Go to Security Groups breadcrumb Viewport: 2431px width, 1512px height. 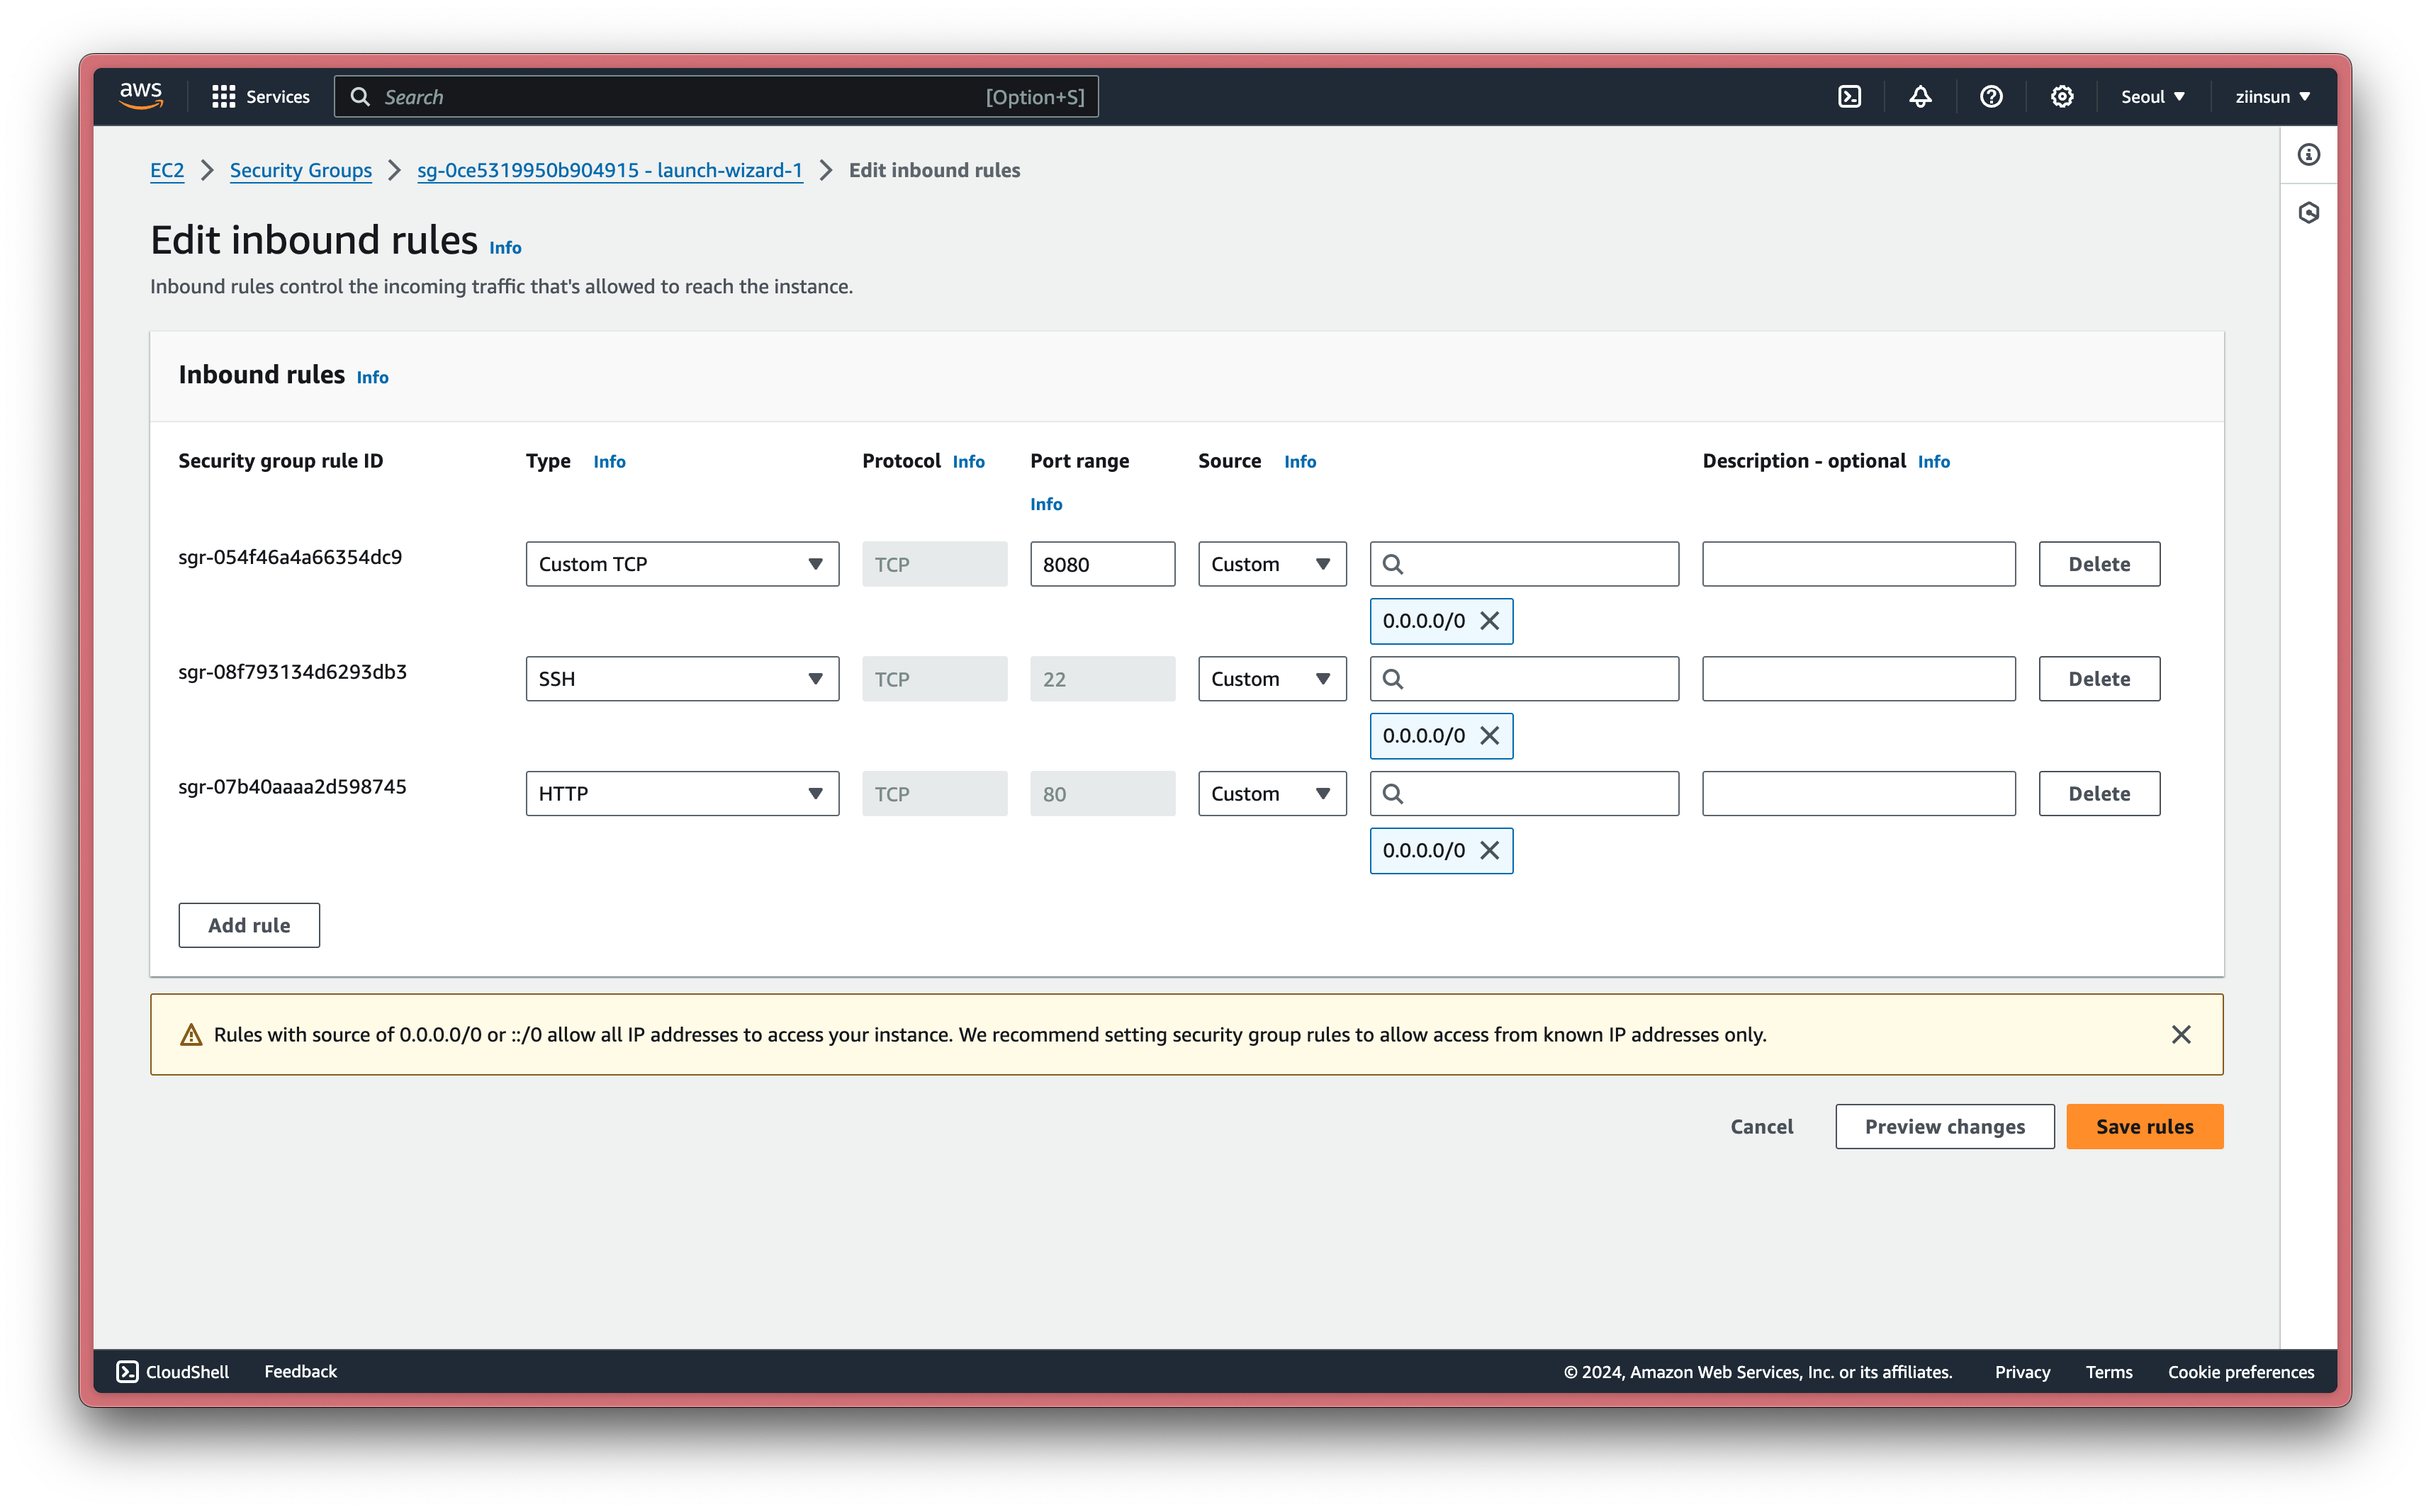[x=300, y=170]
